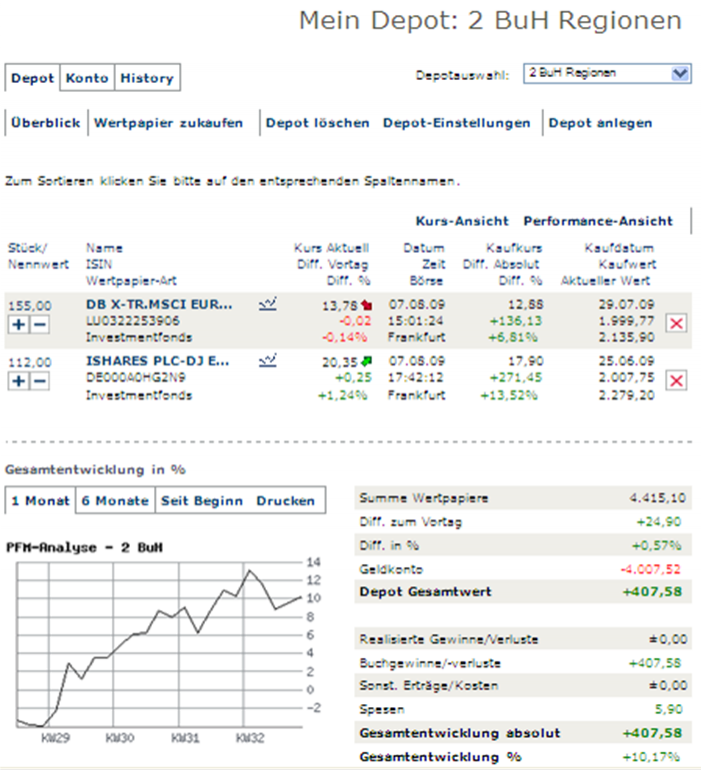Show 6 Monate chart period
This screenshot has height=770, width=701.
(115, 501)
